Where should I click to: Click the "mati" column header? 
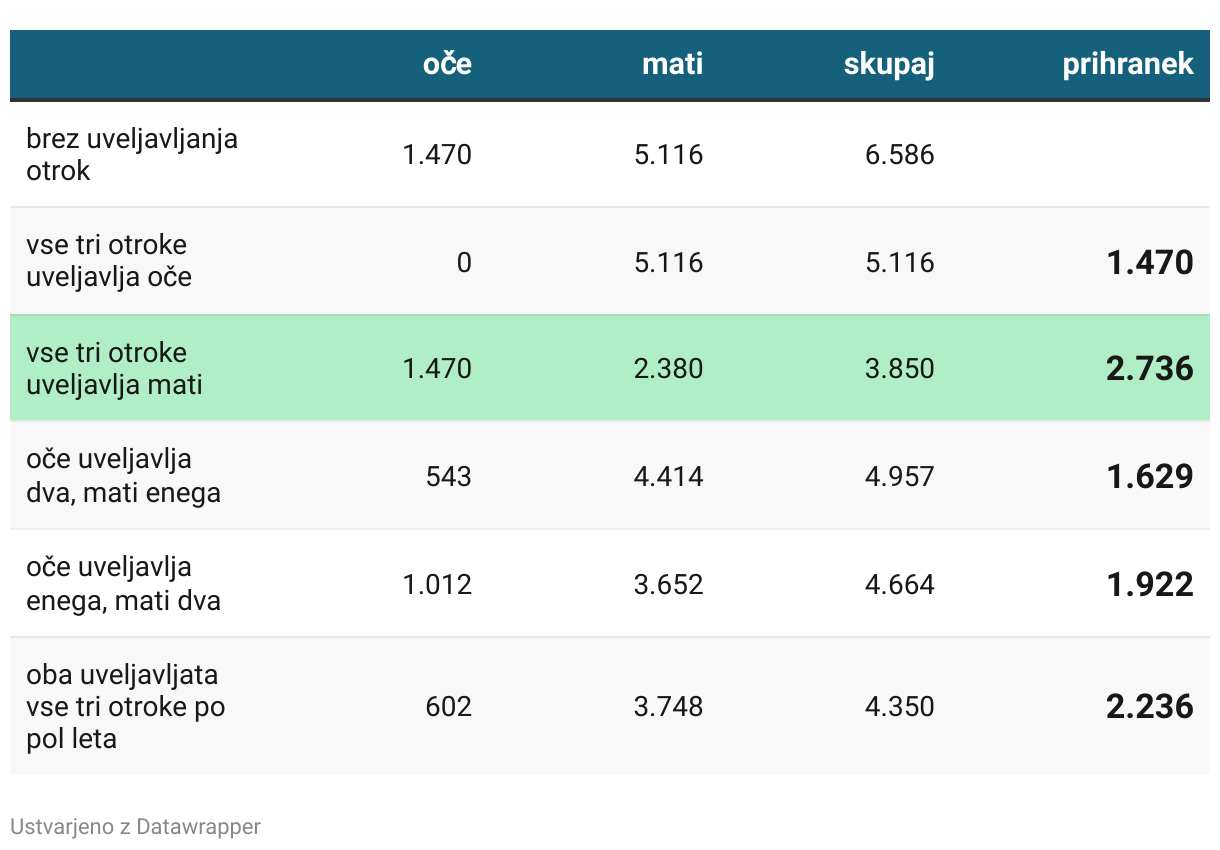672,64
